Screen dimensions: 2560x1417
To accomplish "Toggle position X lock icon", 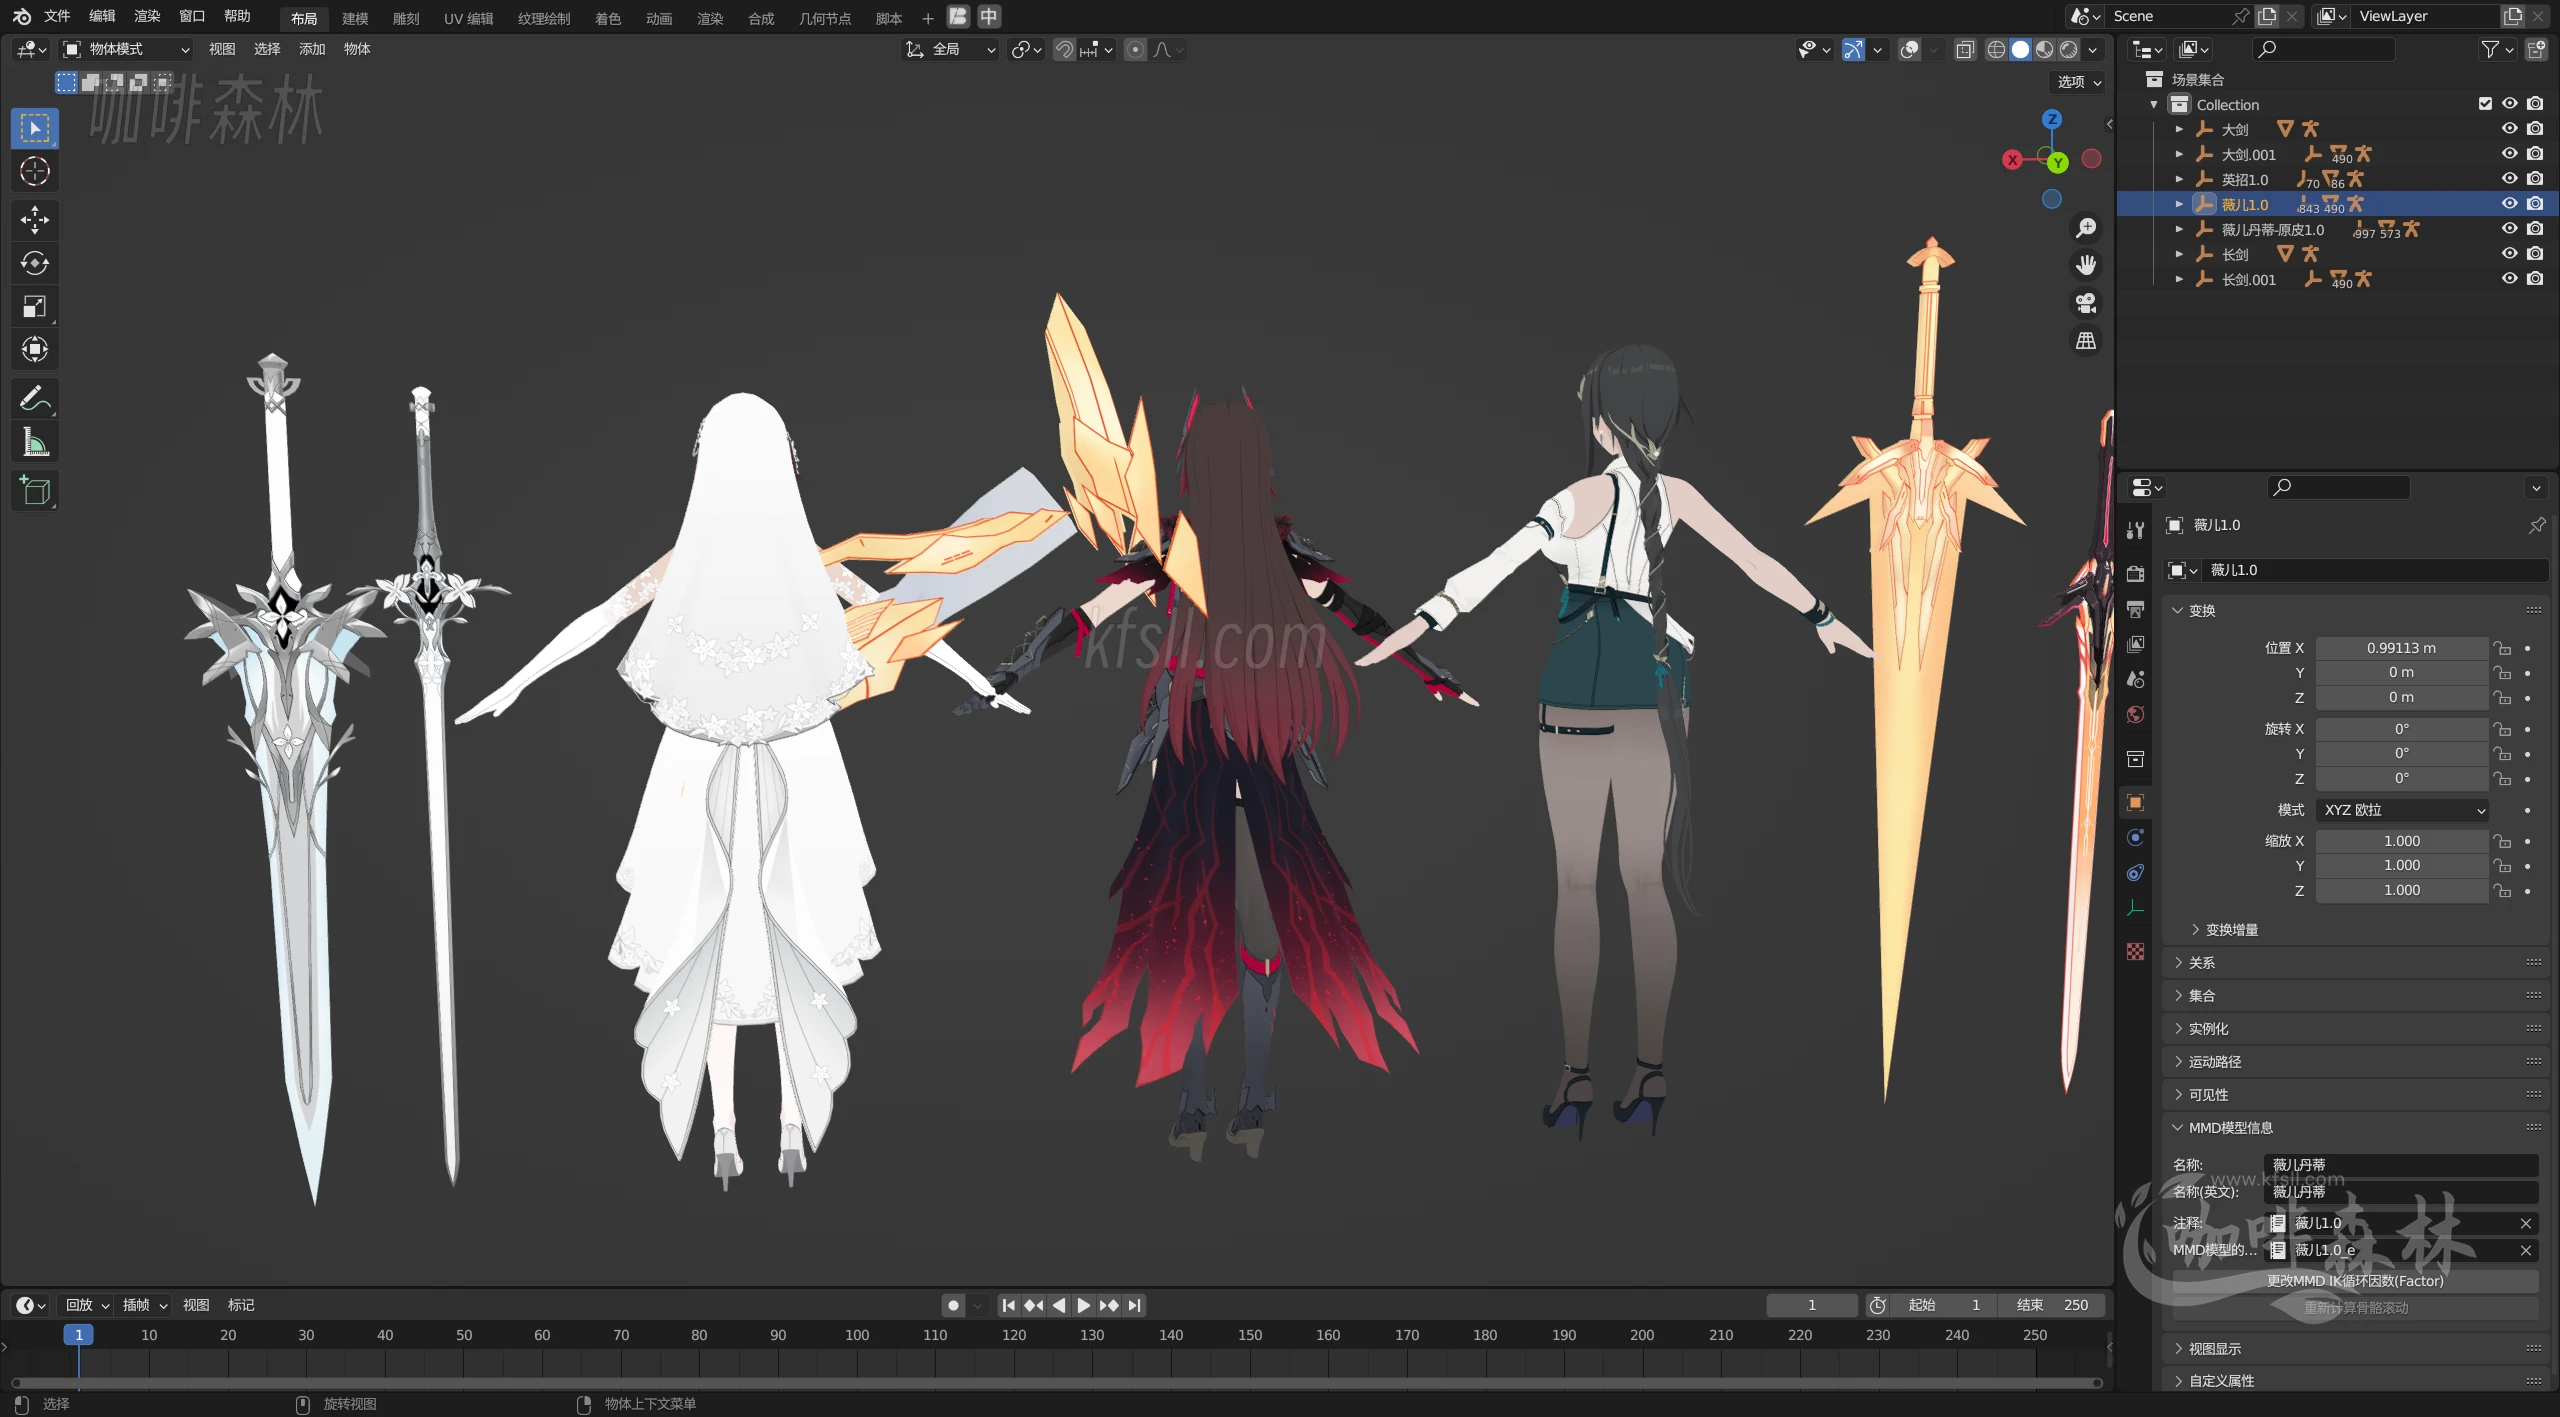I will (x=2501, y=648).
